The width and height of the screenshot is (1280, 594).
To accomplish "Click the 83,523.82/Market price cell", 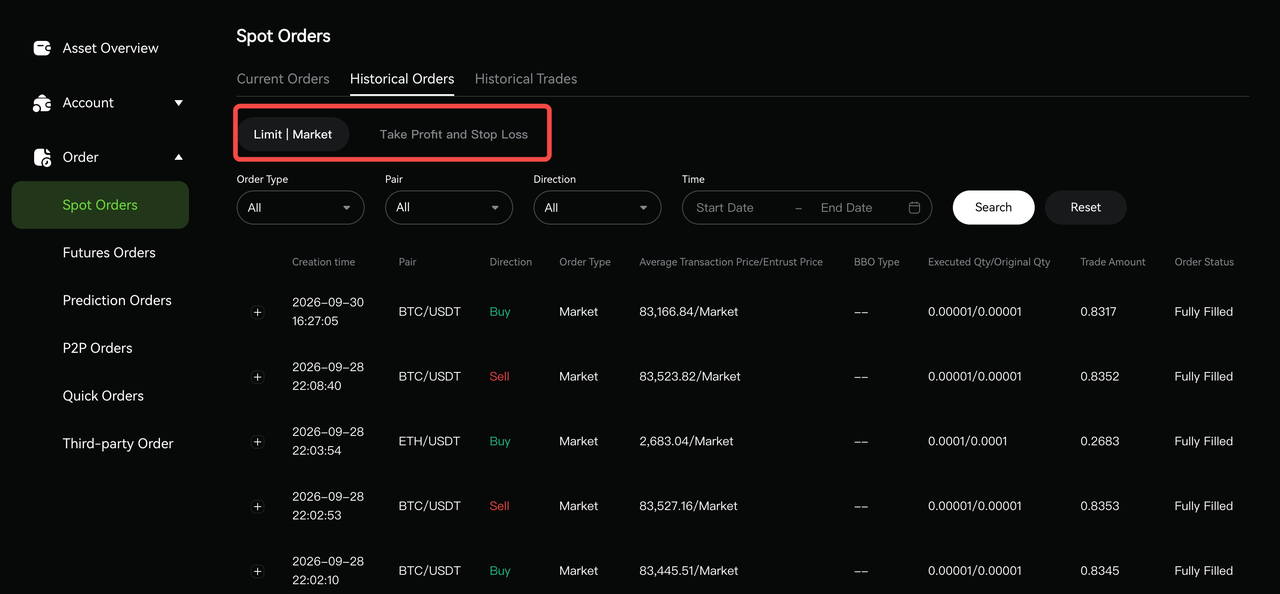I will 690,377.
